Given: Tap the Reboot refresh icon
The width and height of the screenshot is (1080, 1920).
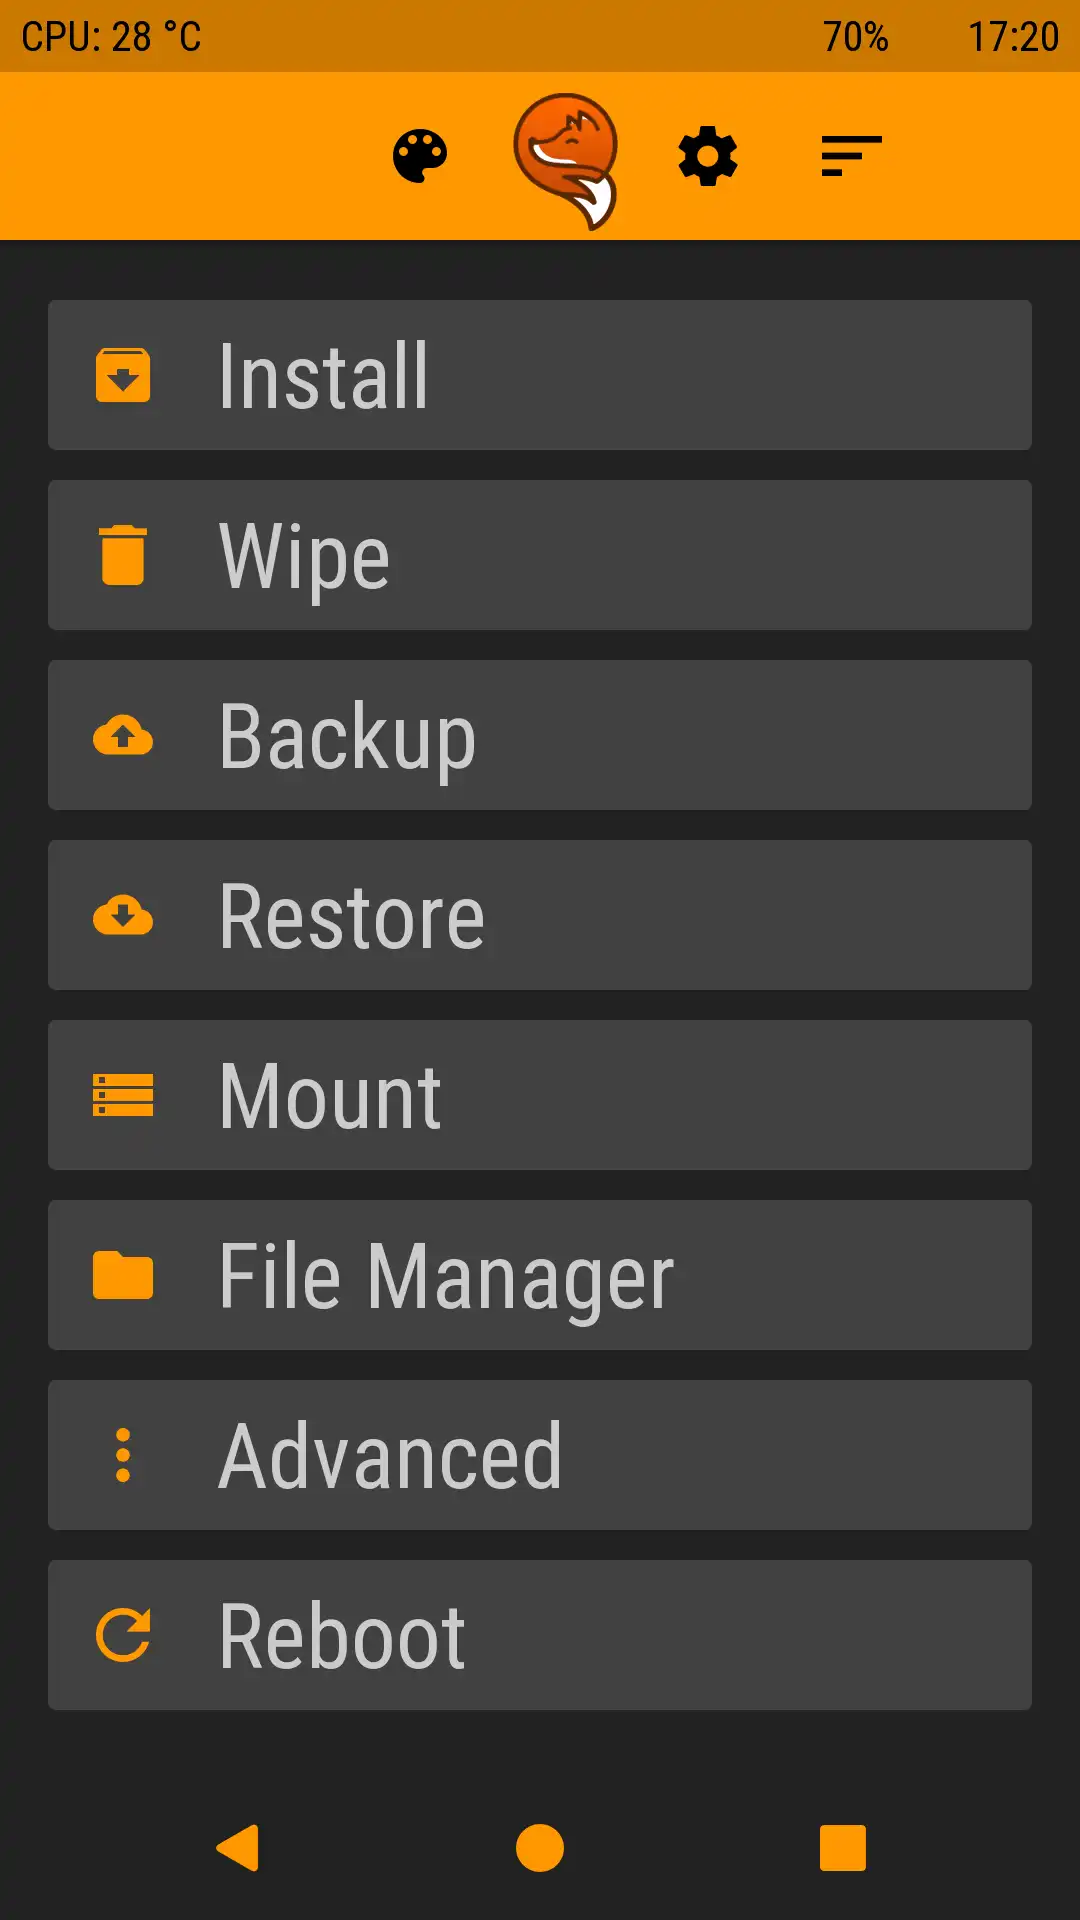Looking at the screenshot, I should 122,1635.
